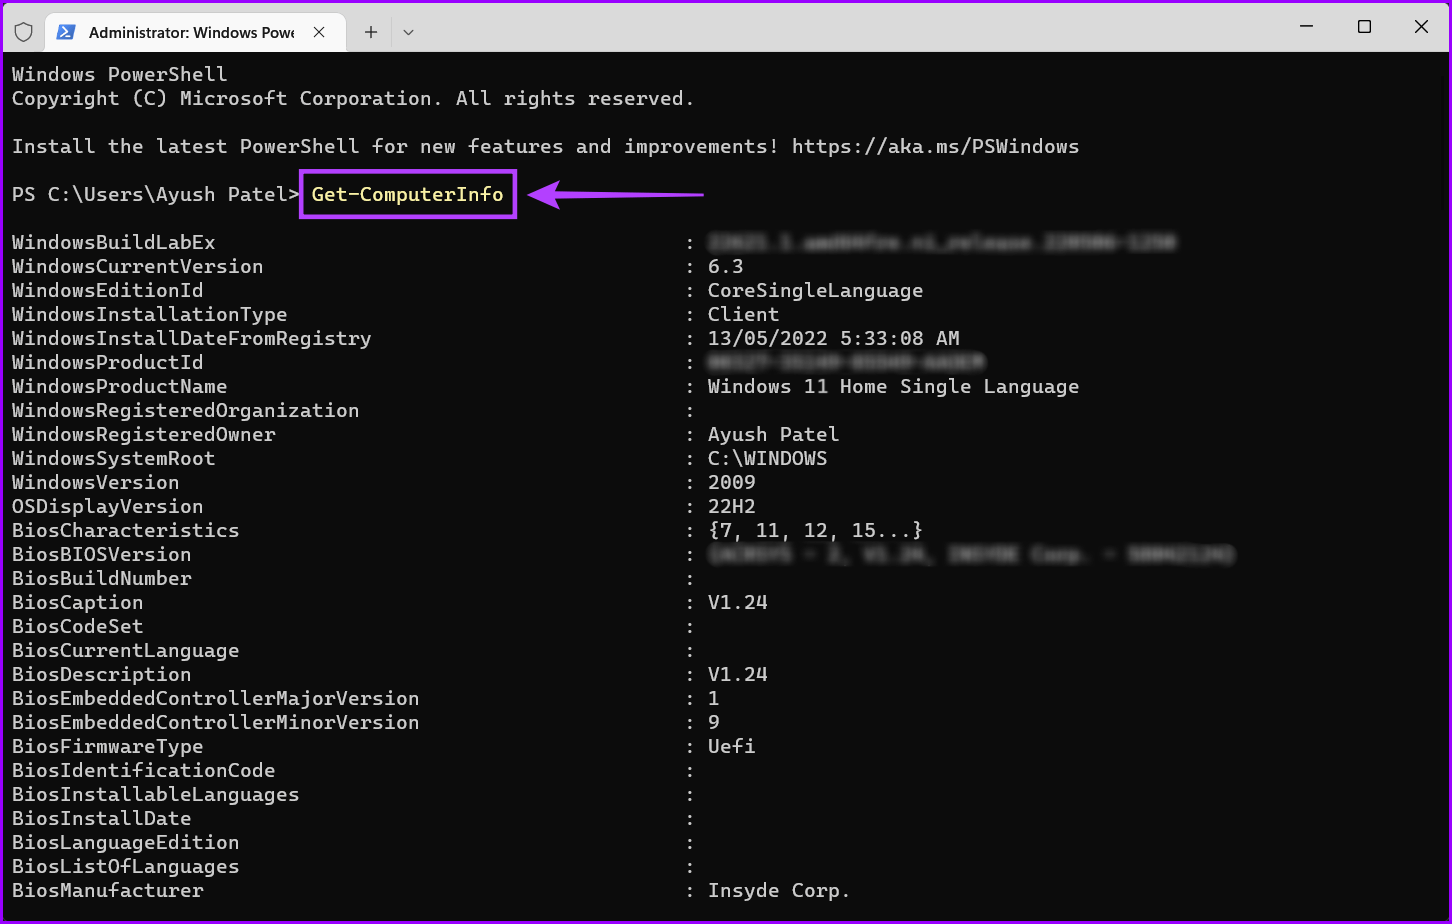
Task: Click the BiosInstallDate property name
Action: 102,818
